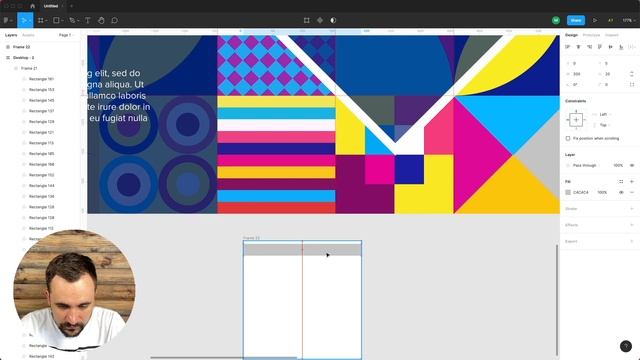Click the gray rectangle in Frame 22
This screenshot has width=640, height=360.
[302, 249]
